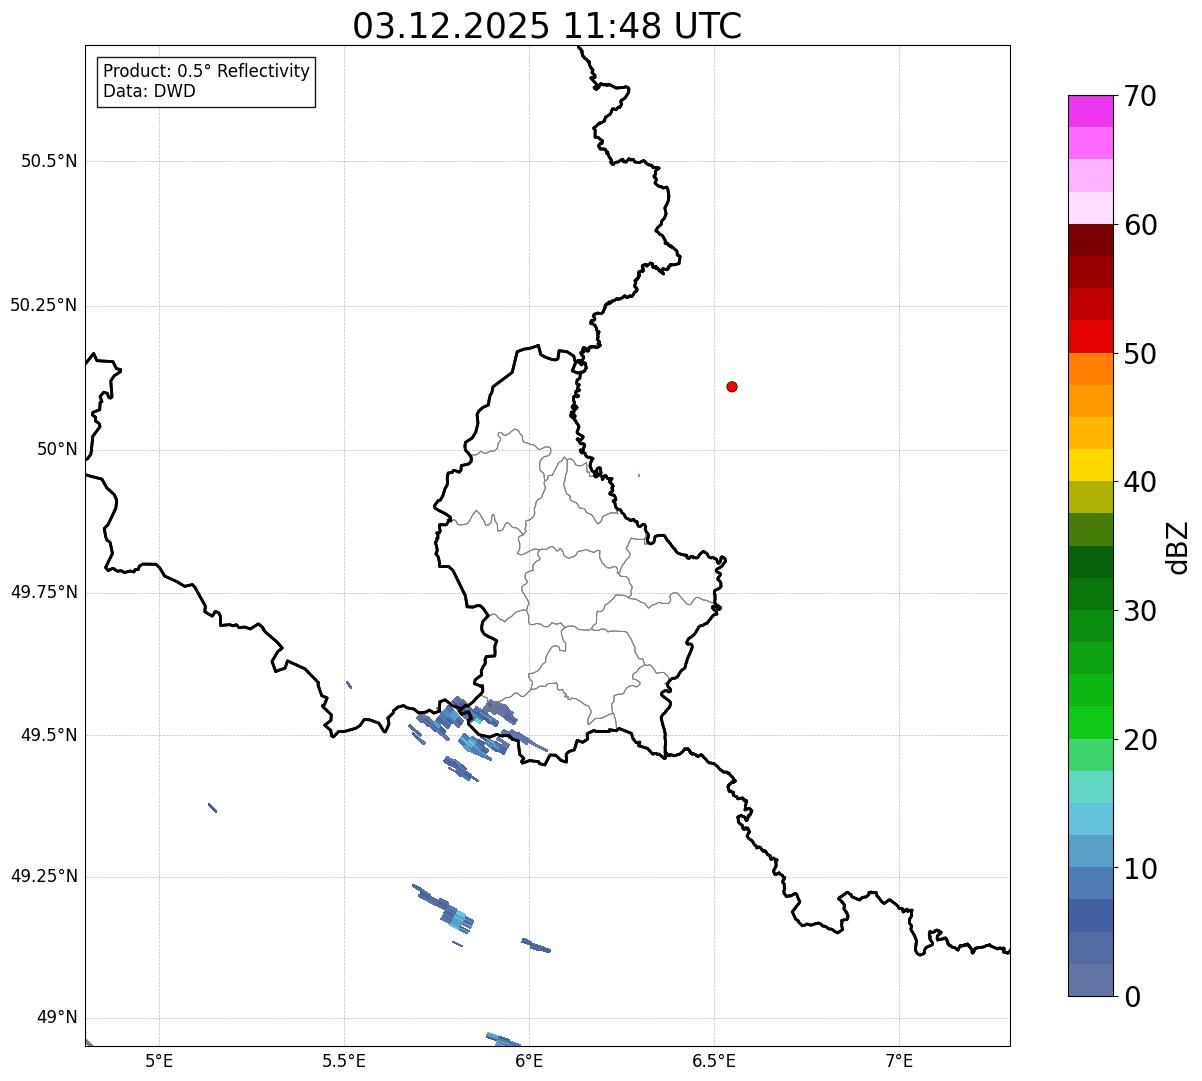Click the red radar site marker dot
This screenshot has width=1202, height=1081.
click(732, 387)
